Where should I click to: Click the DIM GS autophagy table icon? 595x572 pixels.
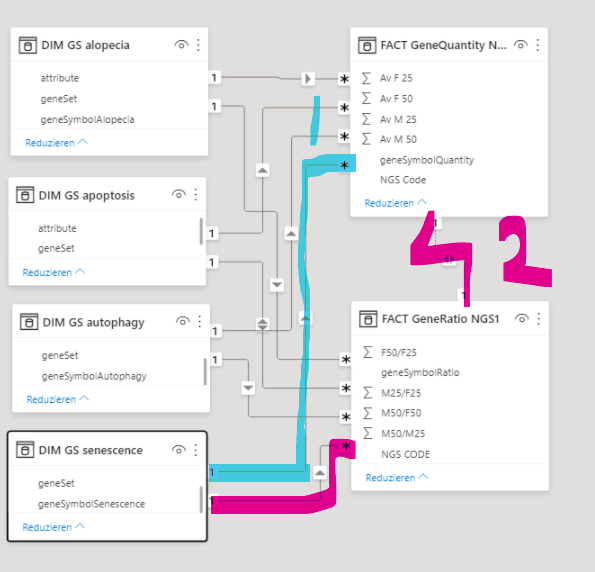click(x=29, y=322)
